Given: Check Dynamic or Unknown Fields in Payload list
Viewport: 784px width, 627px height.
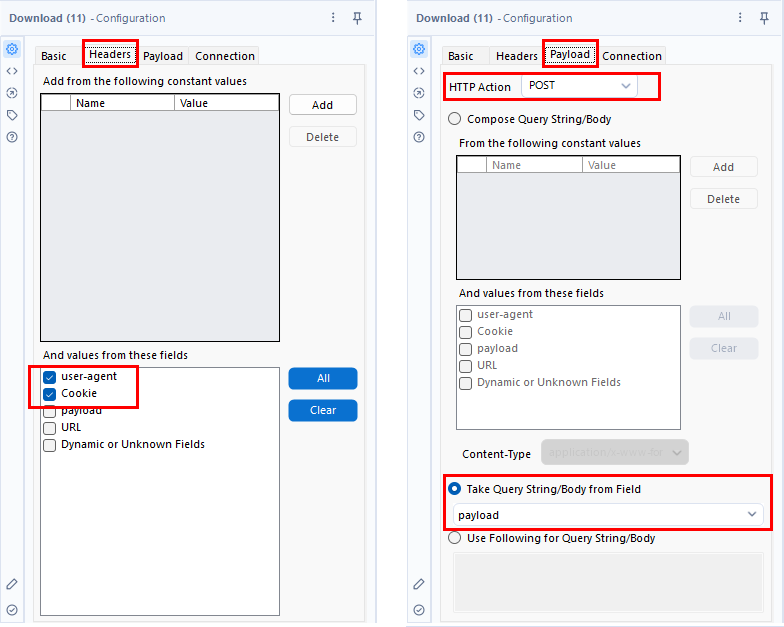Looking at the screenshot, I should tap(466, 383).
